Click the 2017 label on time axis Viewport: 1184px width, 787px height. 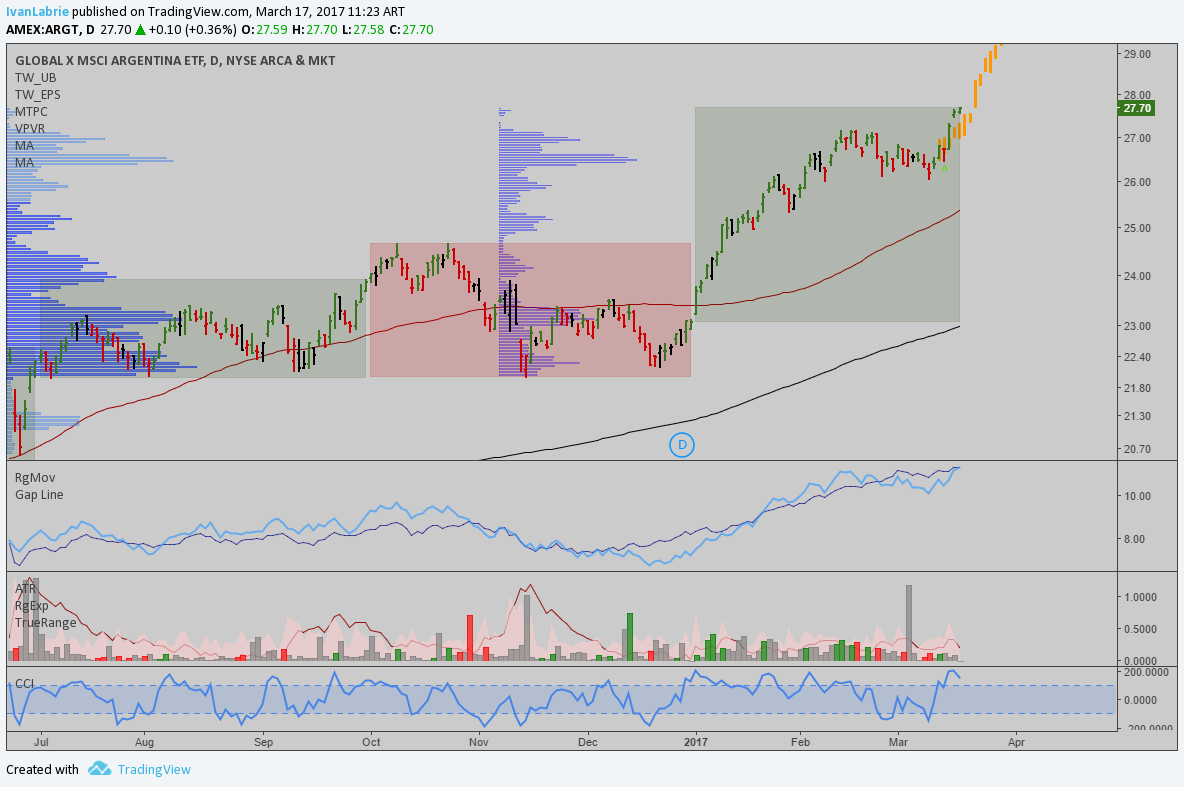point(696,742)
